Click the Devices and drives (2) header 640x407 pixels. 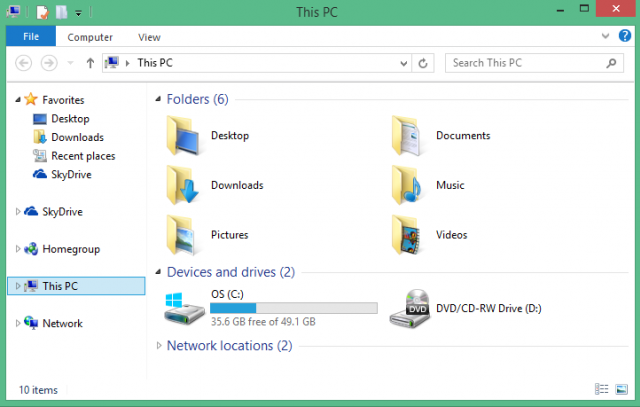231,272
